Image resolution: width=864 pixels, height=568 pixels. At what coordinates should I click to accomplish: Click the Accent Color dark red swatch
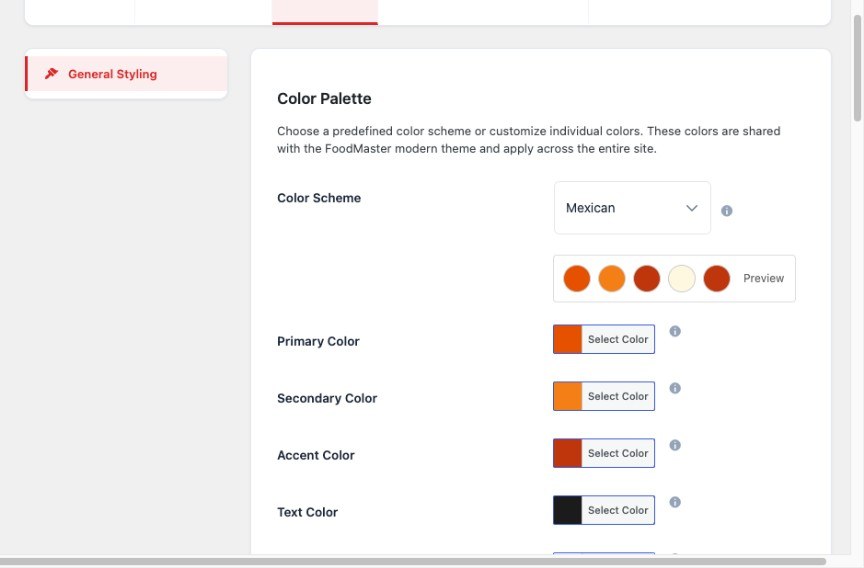(x=568, y=453)
